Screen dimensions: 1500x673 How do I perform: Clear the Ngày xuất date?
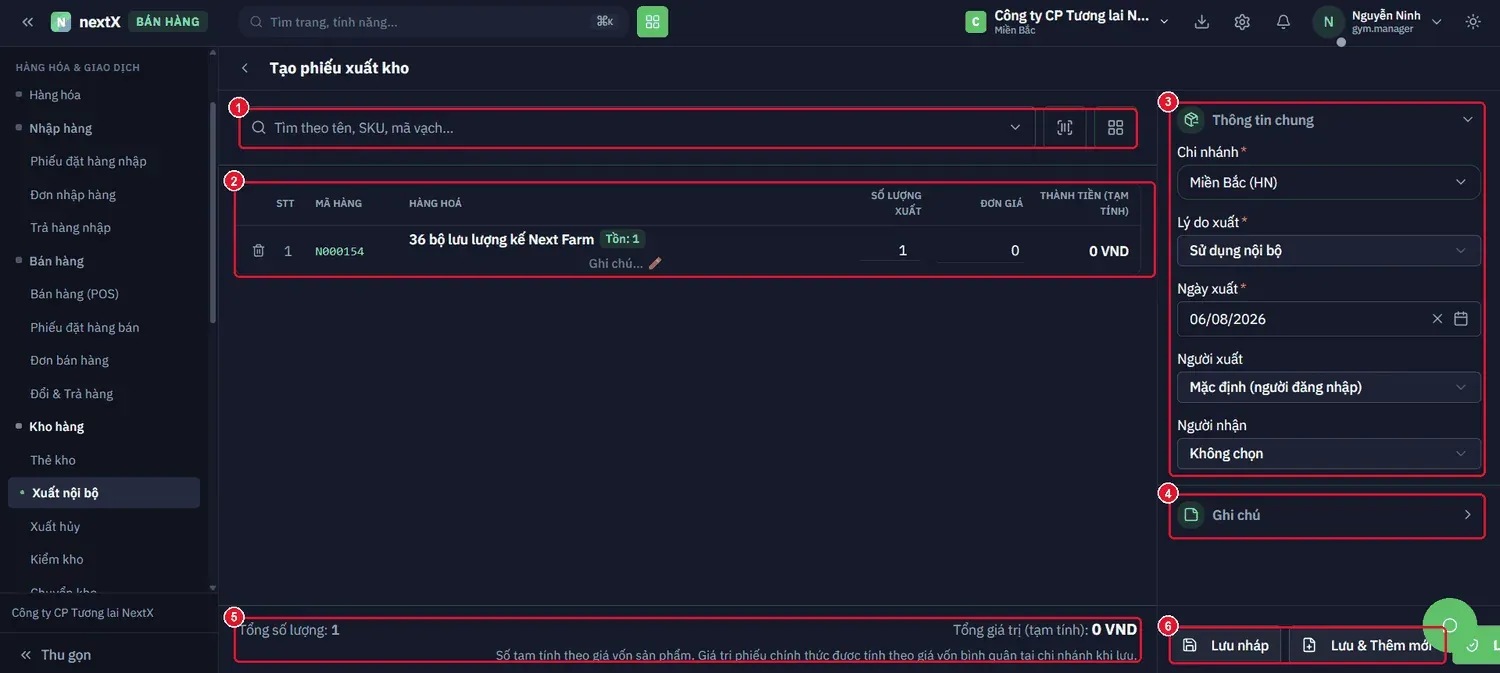(1437, 319)
